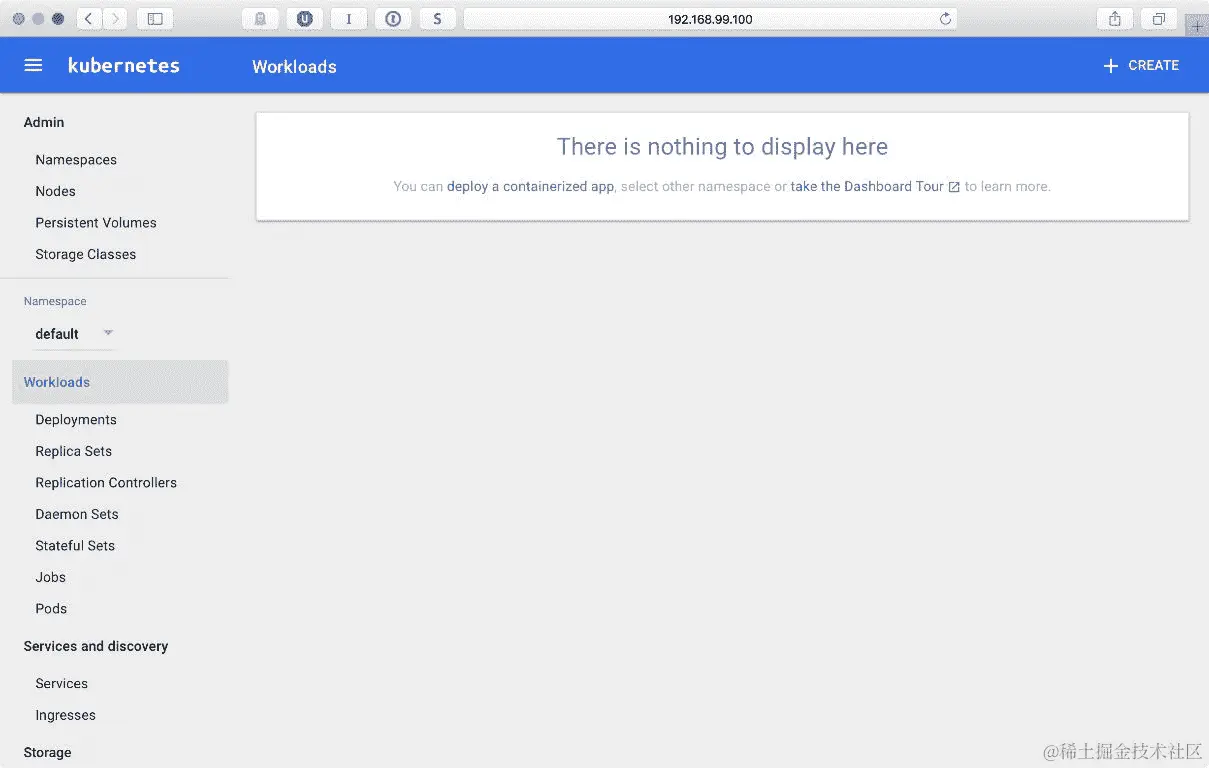Open take the Dashboard Tour link
Image resolution: width=1209 pixels, height=768 pixels.
[867, 186]
